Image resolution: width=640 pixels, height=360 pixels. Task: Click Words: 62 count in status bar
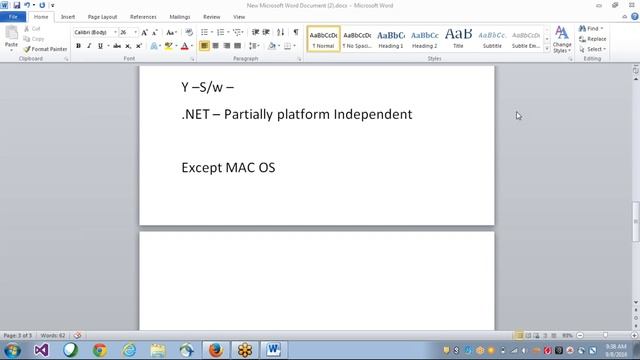(53, 336)
